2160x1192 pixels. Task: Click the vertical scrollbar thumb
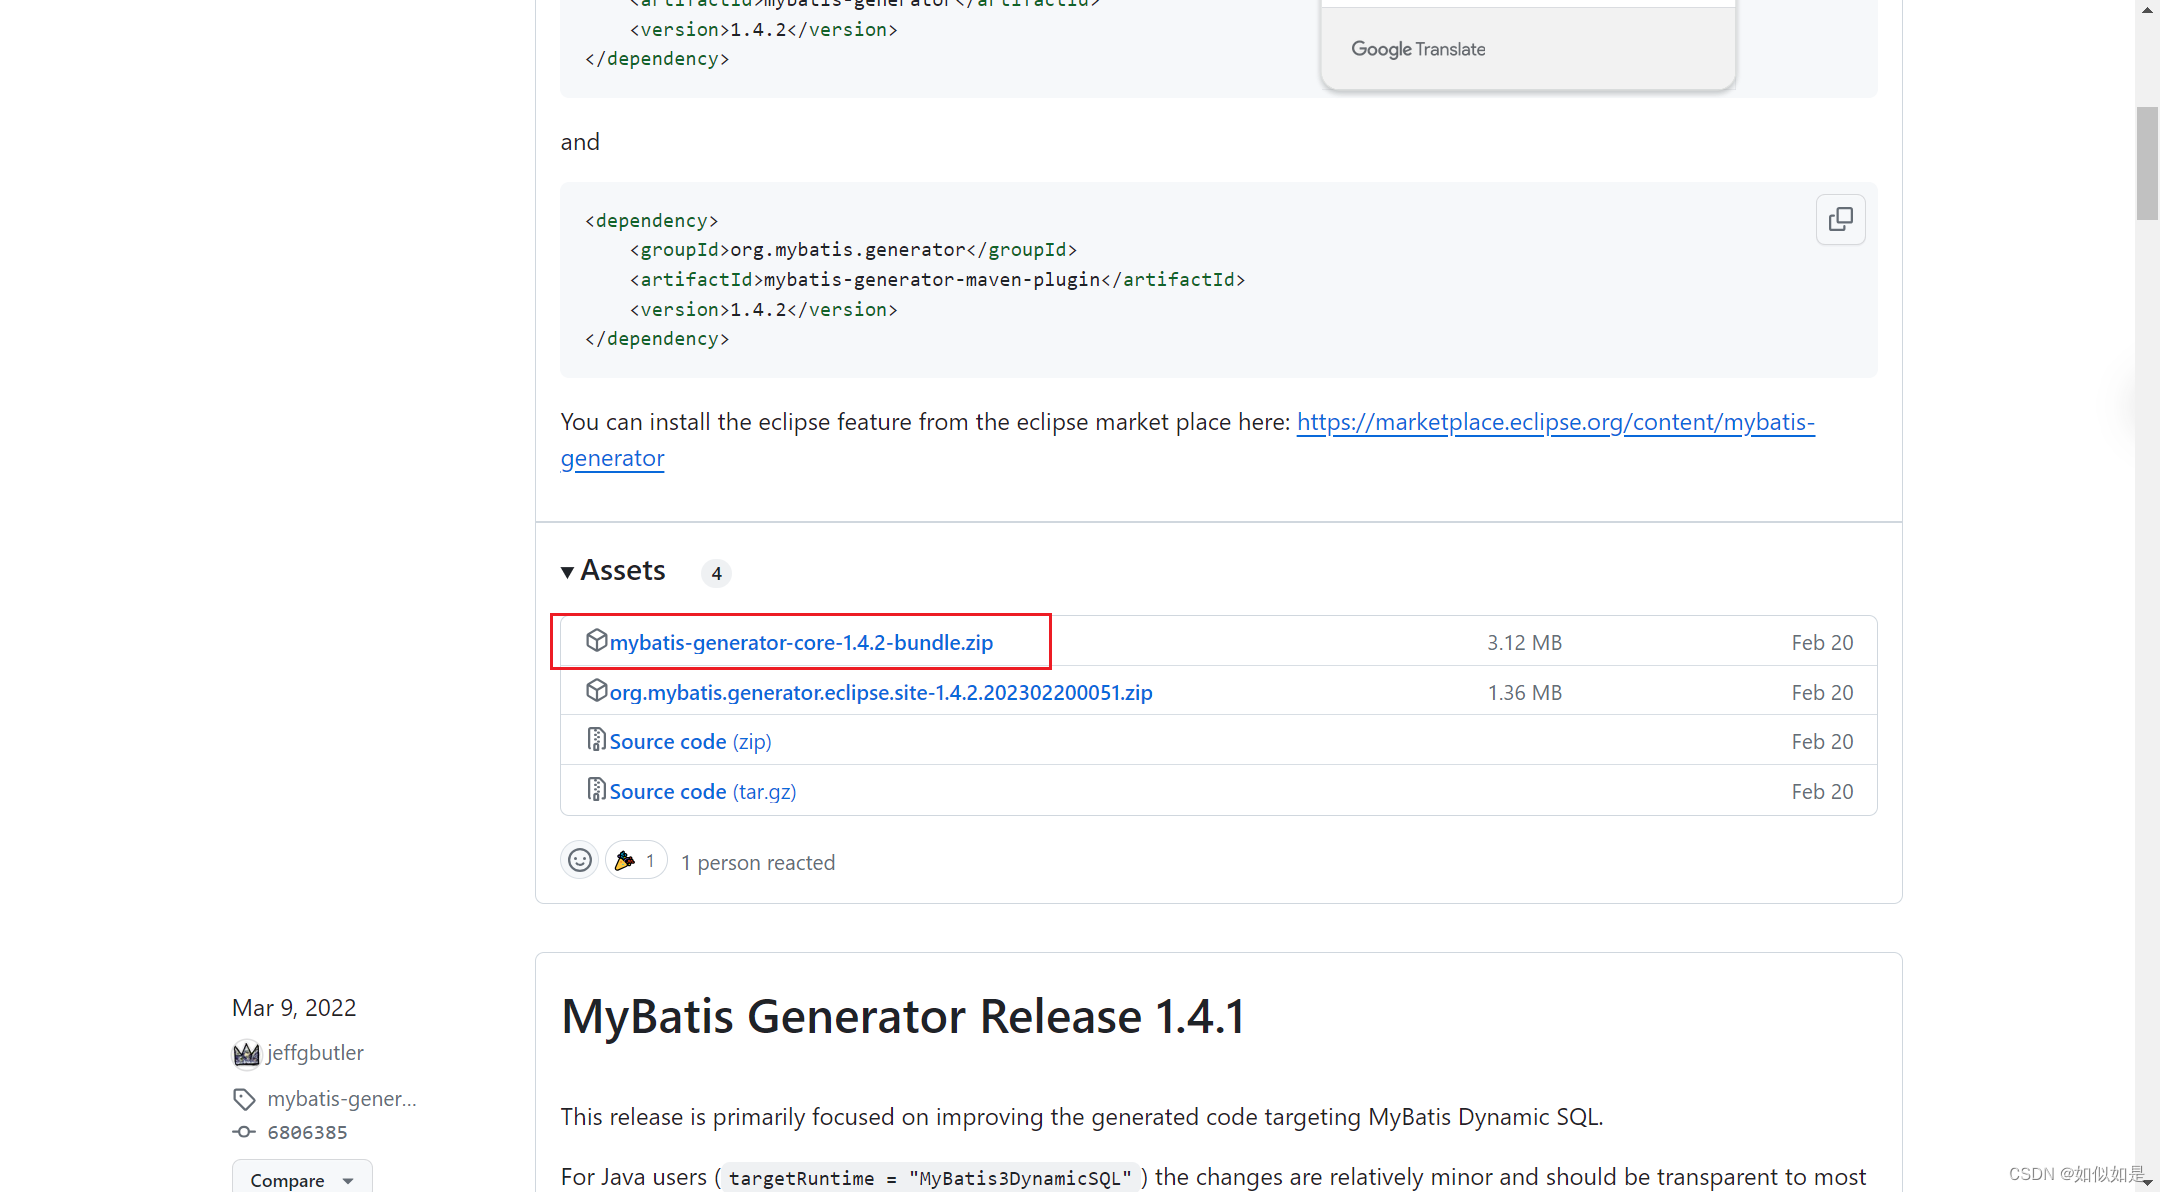click(x=2147, y=163)
